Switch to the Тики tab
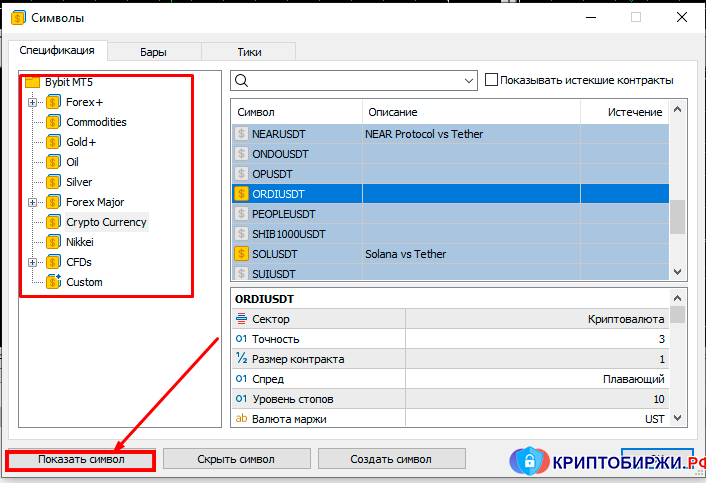 tap(249, 52)
